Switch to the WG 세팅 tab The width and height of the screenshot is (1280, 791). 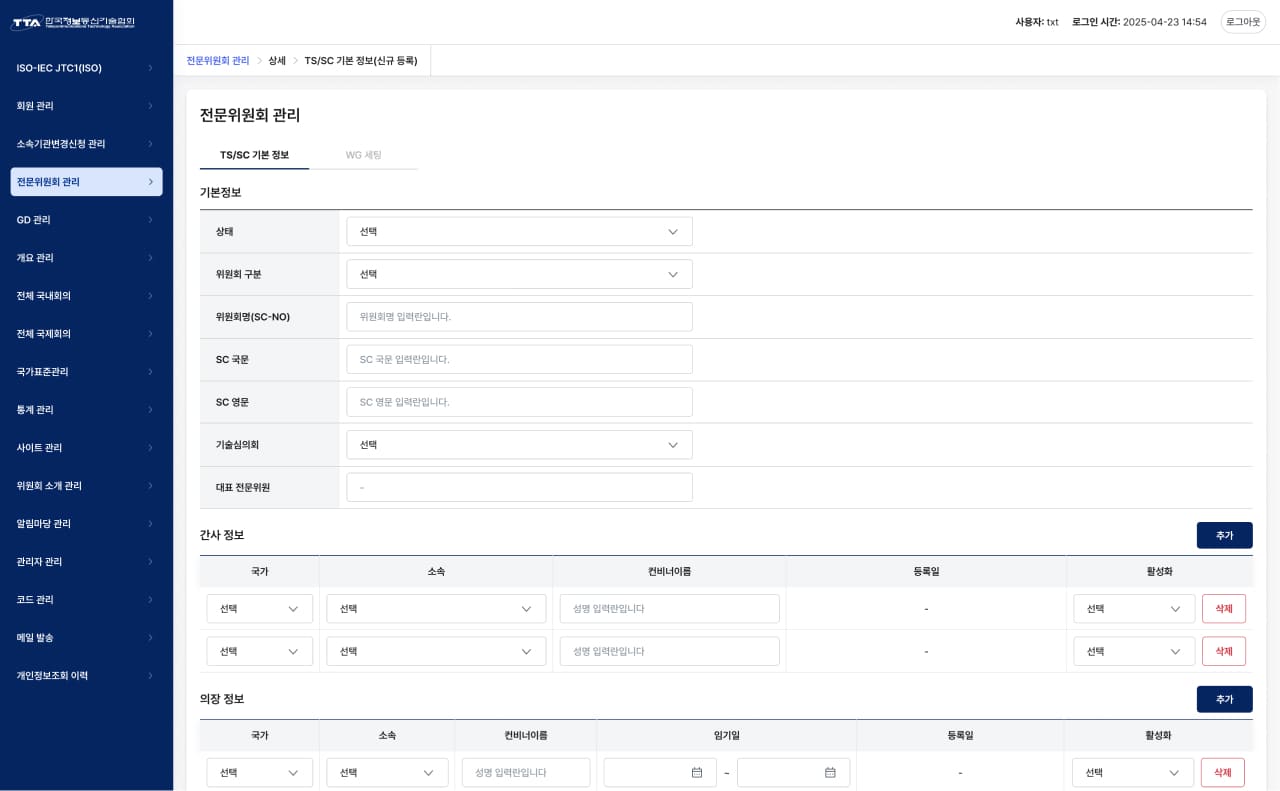coord(363,155)
